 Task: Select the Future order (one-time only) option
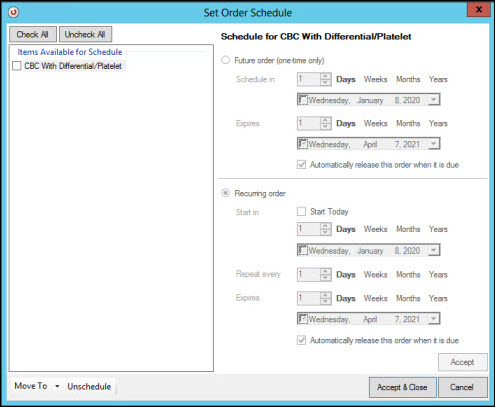pos(226,60)
